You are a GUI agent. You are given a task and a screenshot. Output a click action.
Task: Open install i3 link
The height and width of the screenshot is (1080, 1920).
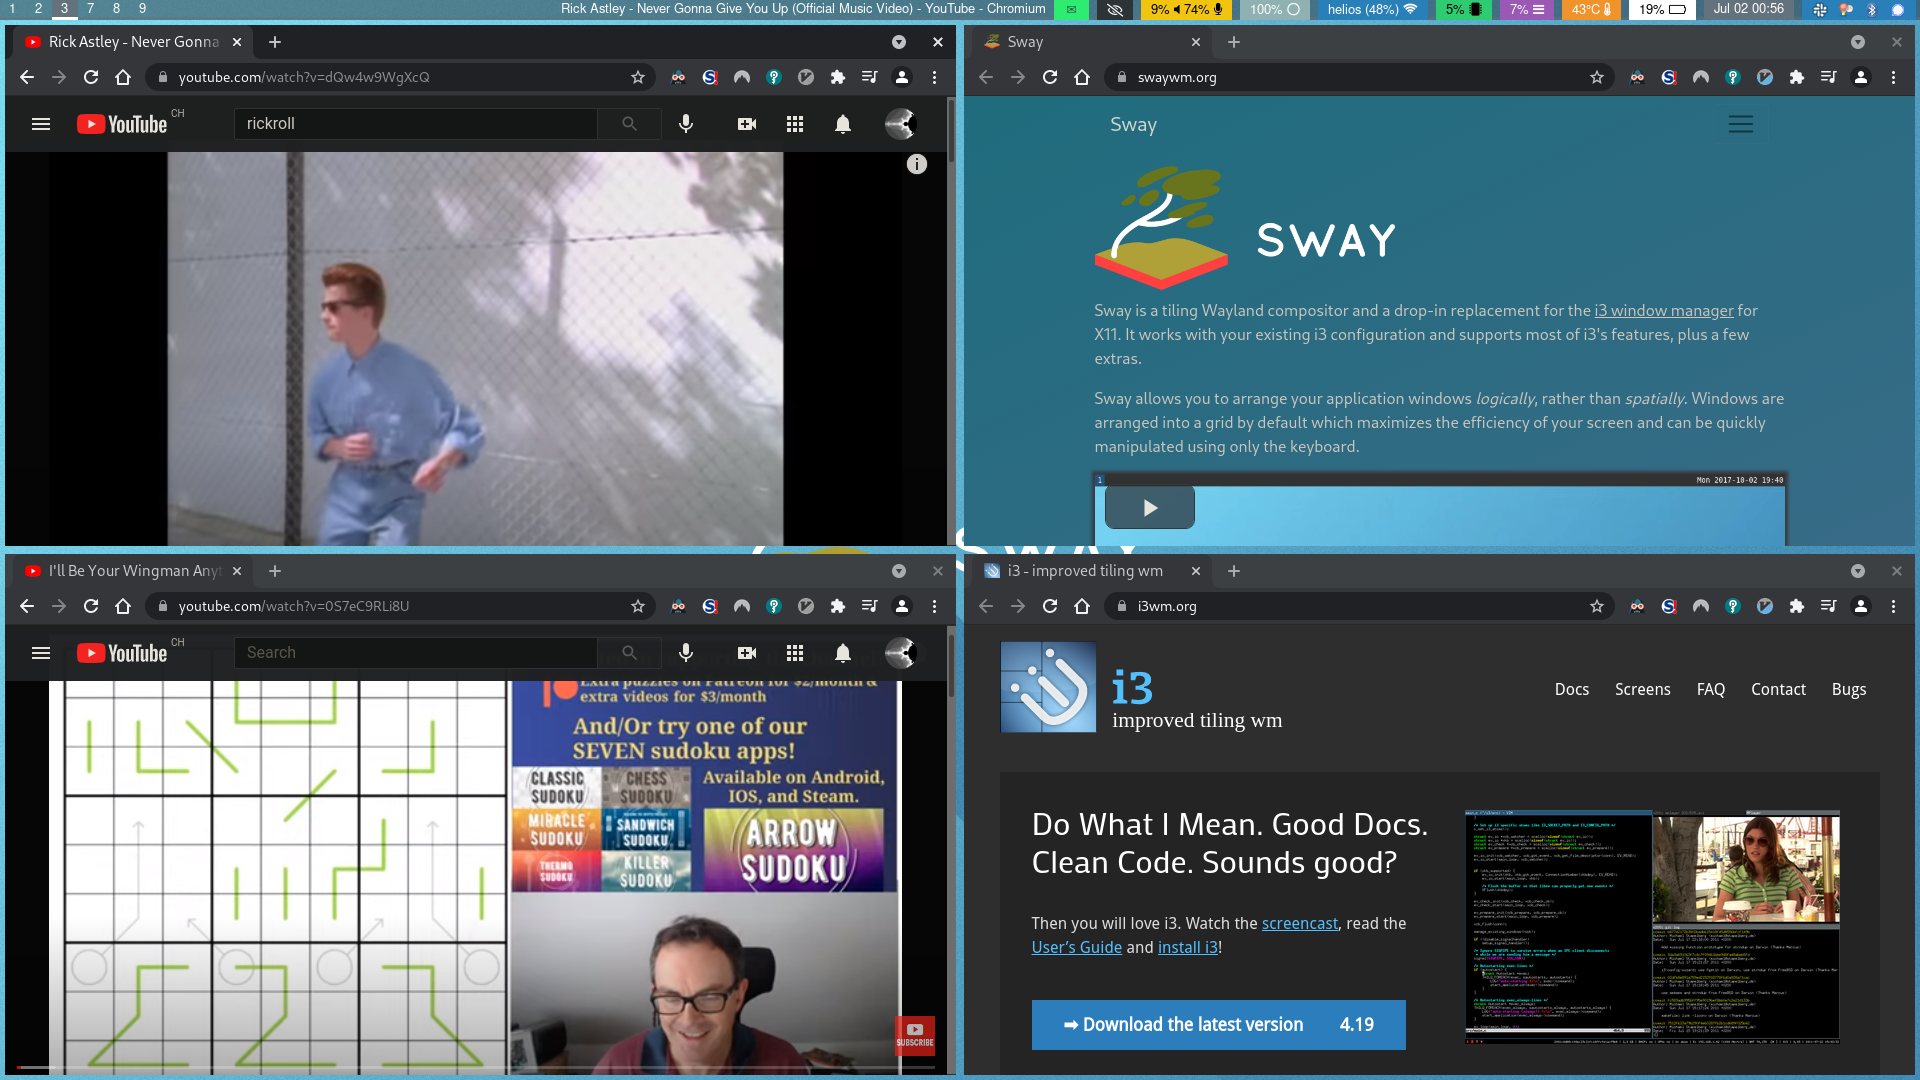[1188, 947]
